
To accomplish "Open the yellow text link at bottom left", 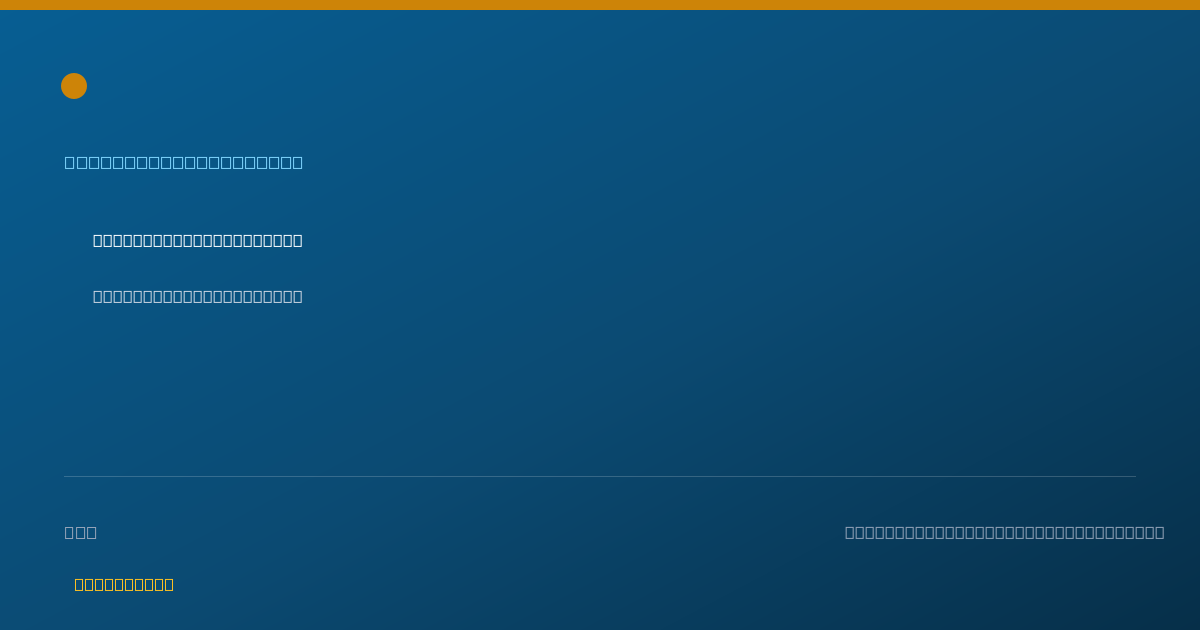I will coord(124,584).
